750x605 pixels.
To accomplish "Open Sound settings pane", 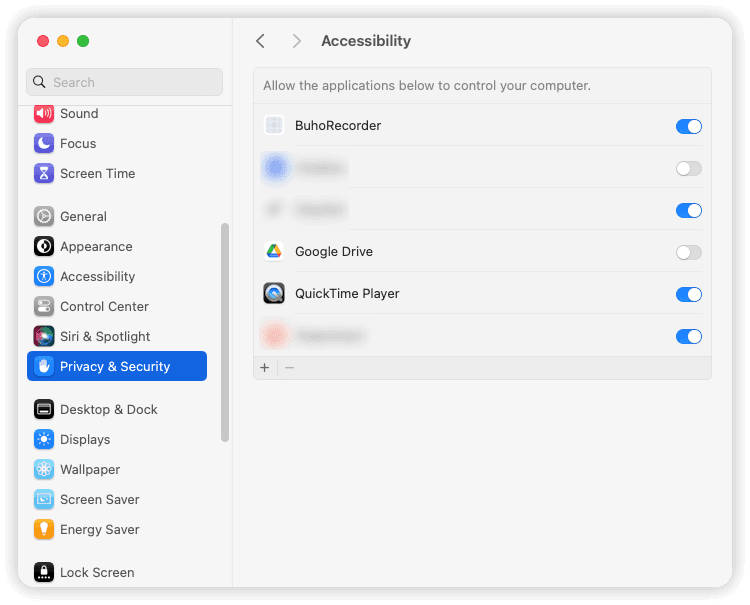I will tap(79, 114).
